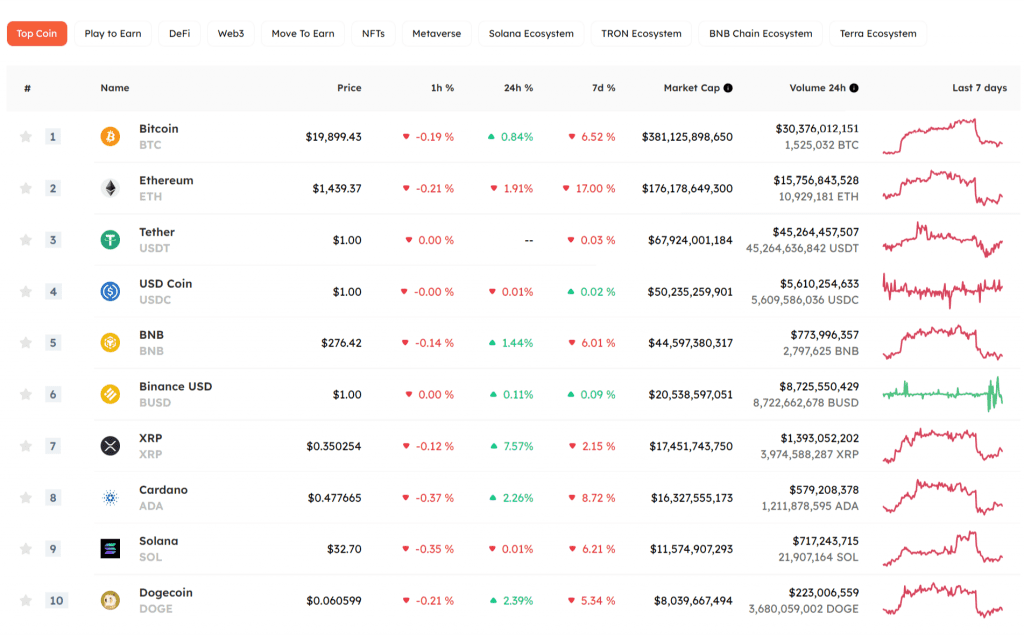Open the Dogecoin name link

click(x=166, y=593)
